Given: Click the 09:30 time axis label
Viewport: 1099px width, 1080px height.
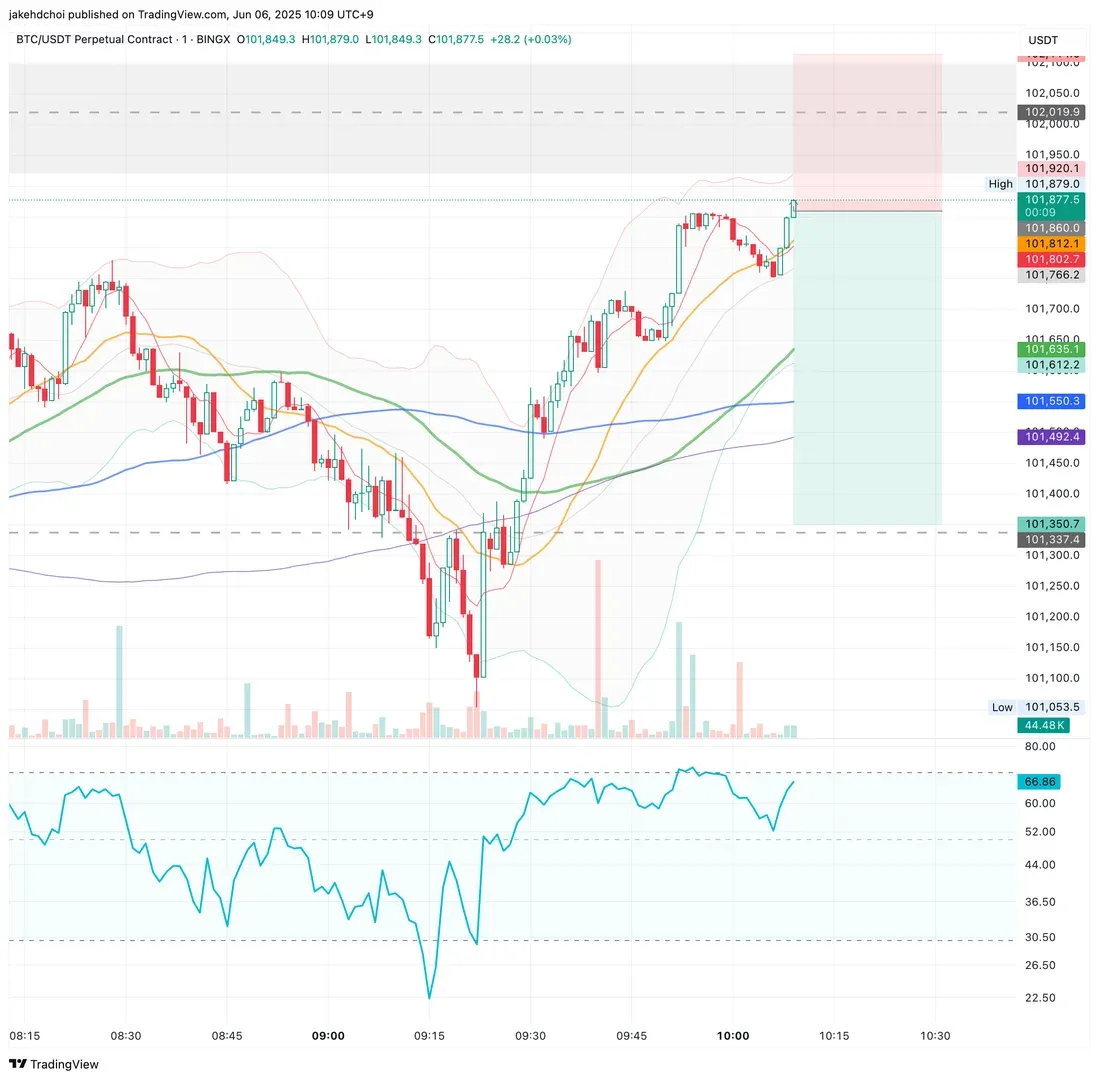Looking at the screenshot, I should point(531,1036).
